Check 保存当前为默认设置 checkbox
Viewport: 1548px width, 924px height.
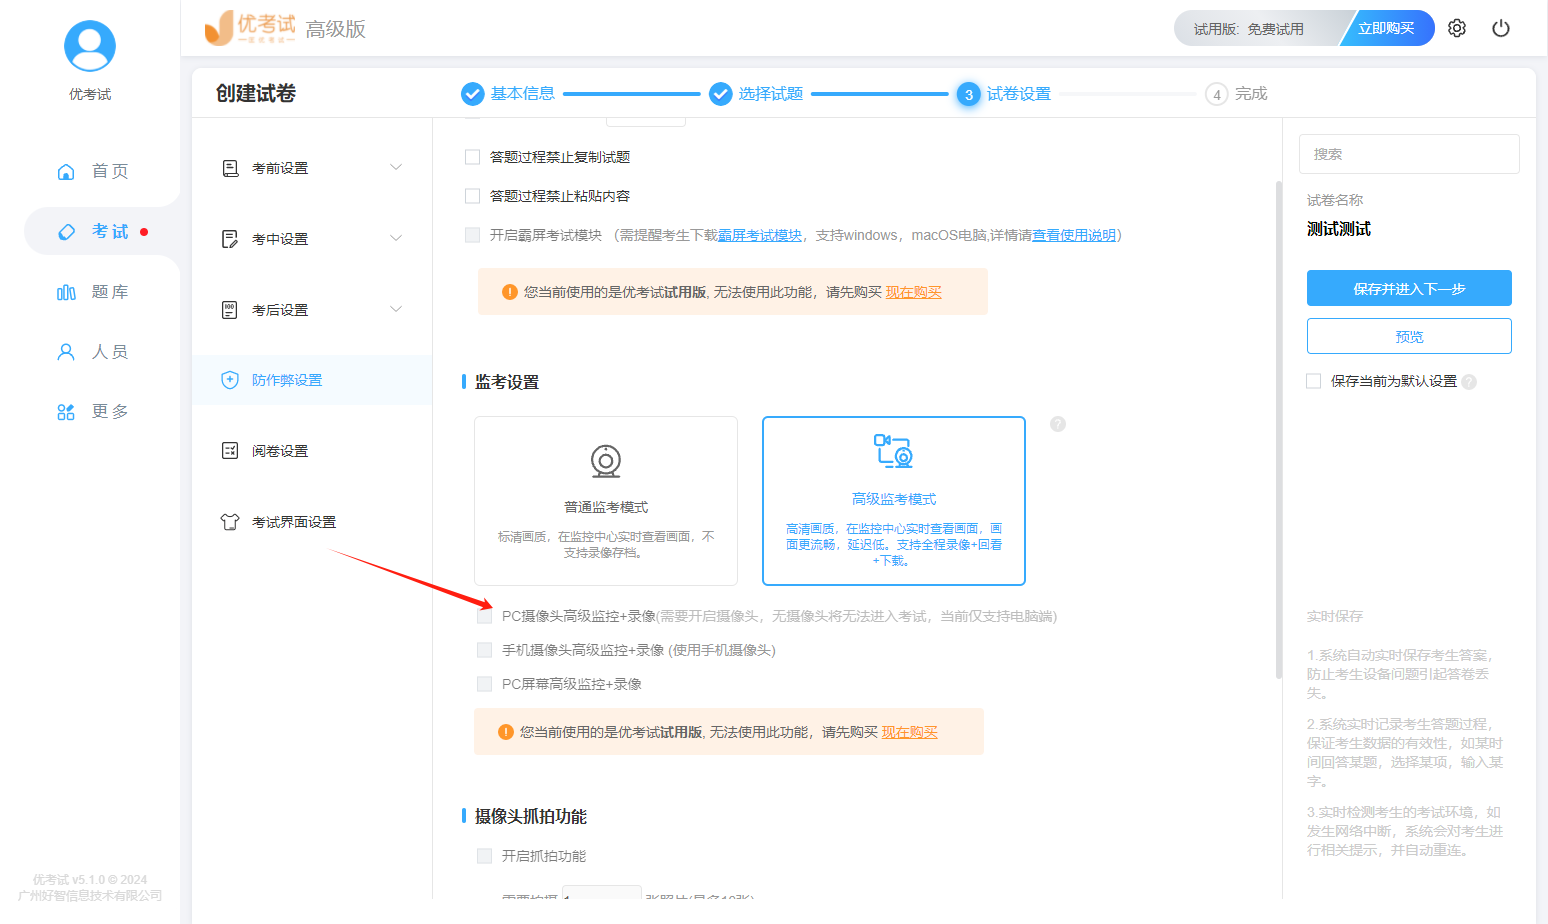1314,381
